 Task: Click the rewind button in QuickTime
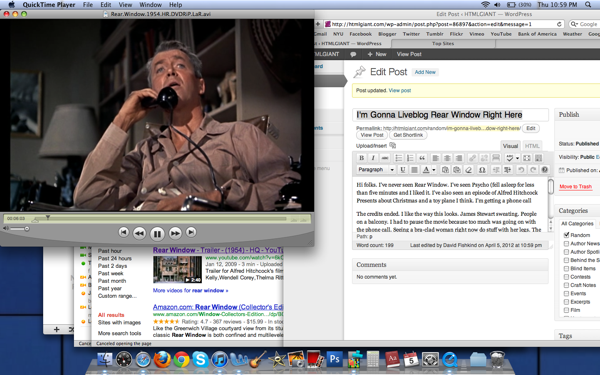click(x=139, y=233)
